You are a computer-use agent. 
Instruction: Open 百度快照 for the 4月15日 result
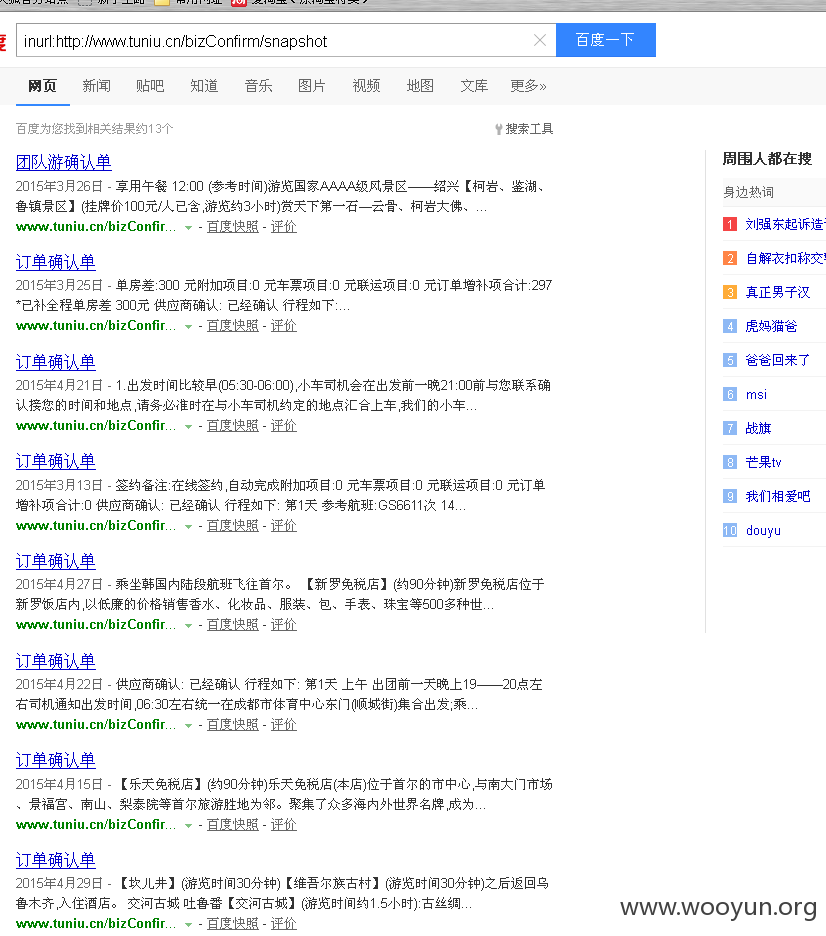click(x=233, y=824)
